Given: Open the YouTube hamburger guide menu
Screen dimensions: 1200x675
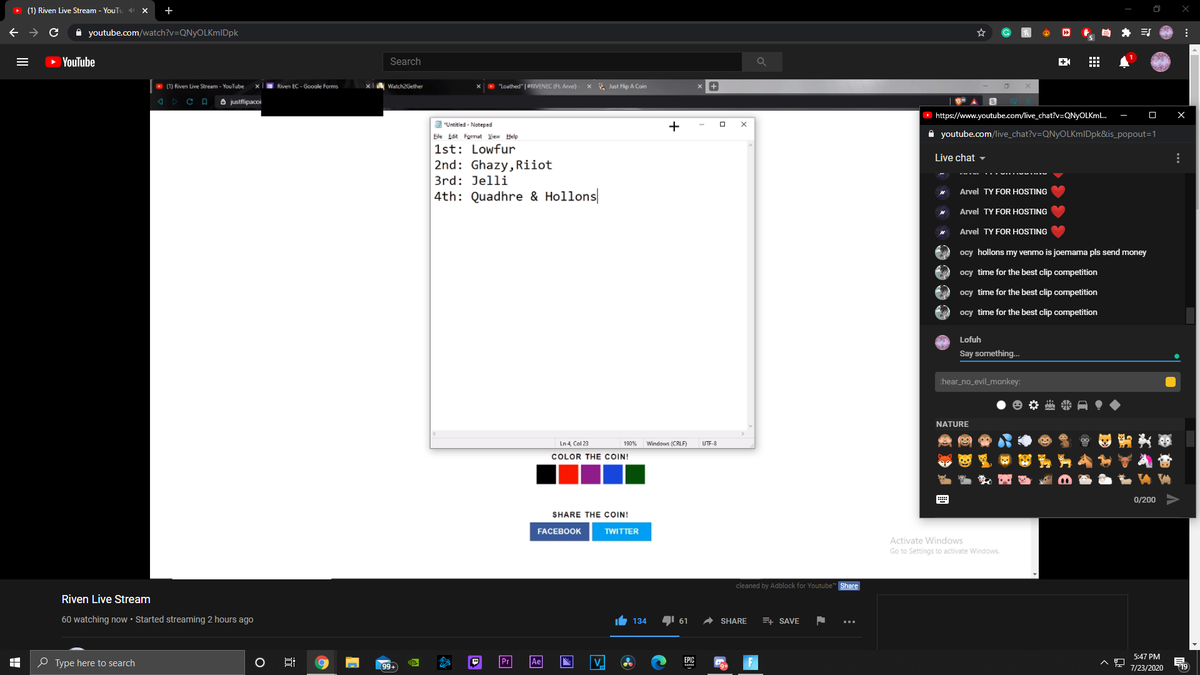Looking at the screenshot, I should [x=21, y=62].
